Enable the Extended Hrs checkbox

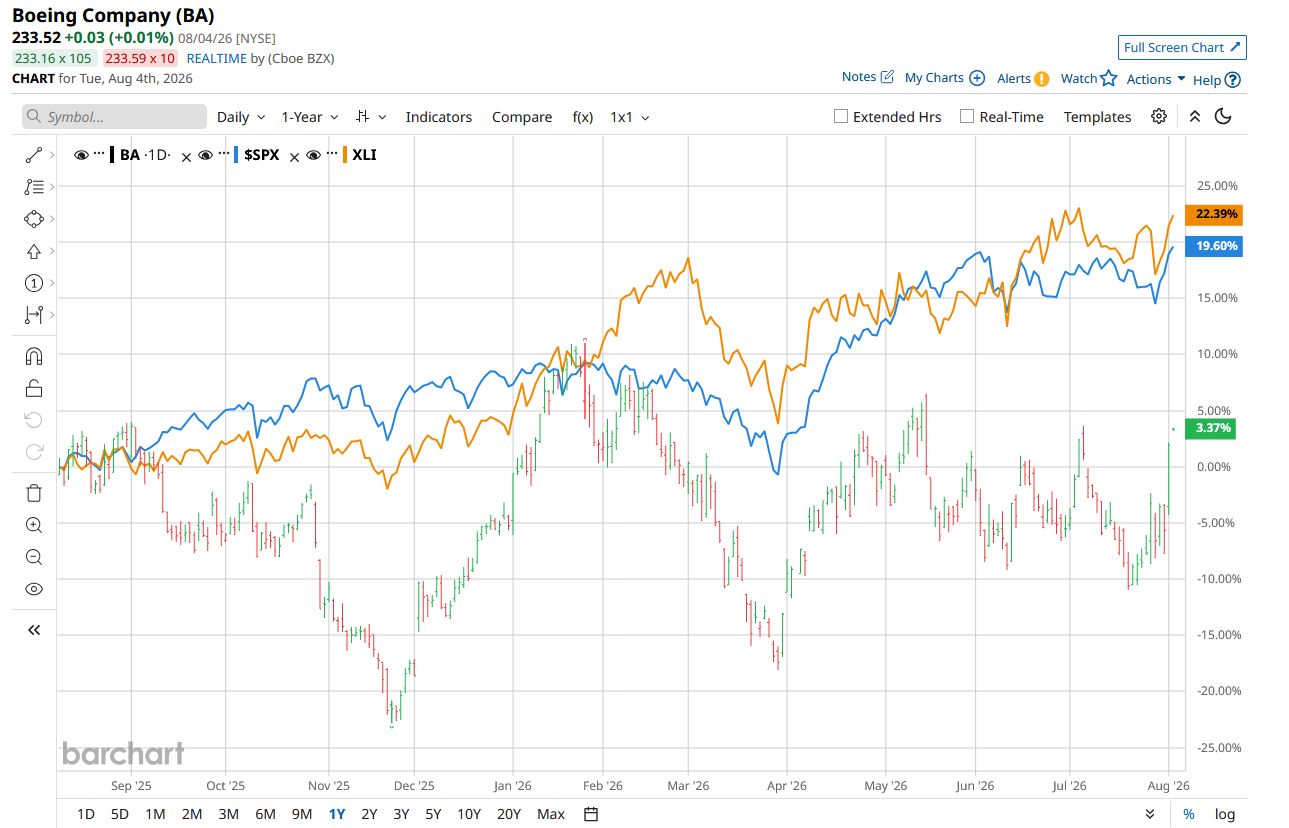(841, 116)
